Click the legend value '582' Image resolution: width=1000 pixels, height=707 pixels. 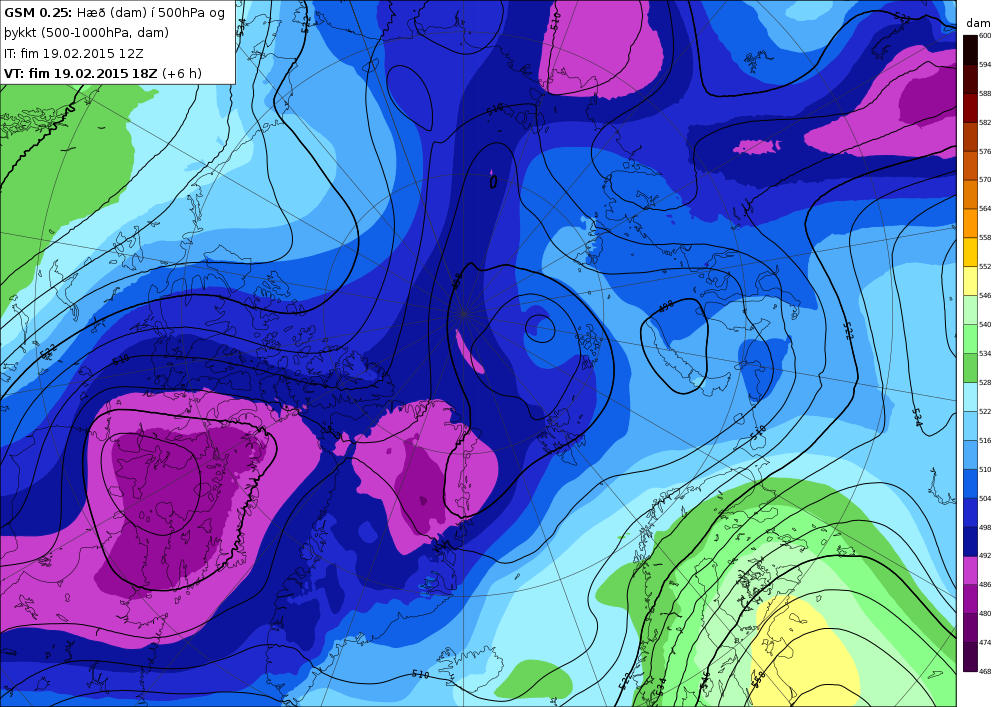coord(985,122)
